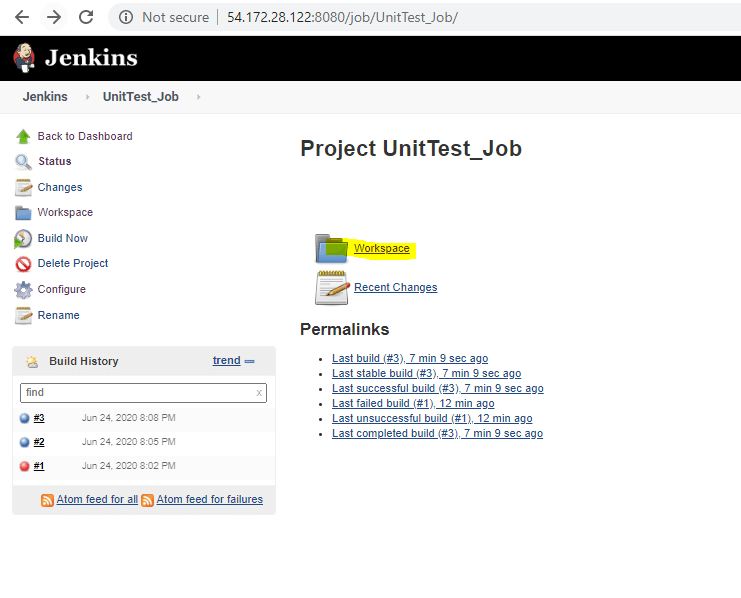Click the Configure gear icon

point(23,290)
